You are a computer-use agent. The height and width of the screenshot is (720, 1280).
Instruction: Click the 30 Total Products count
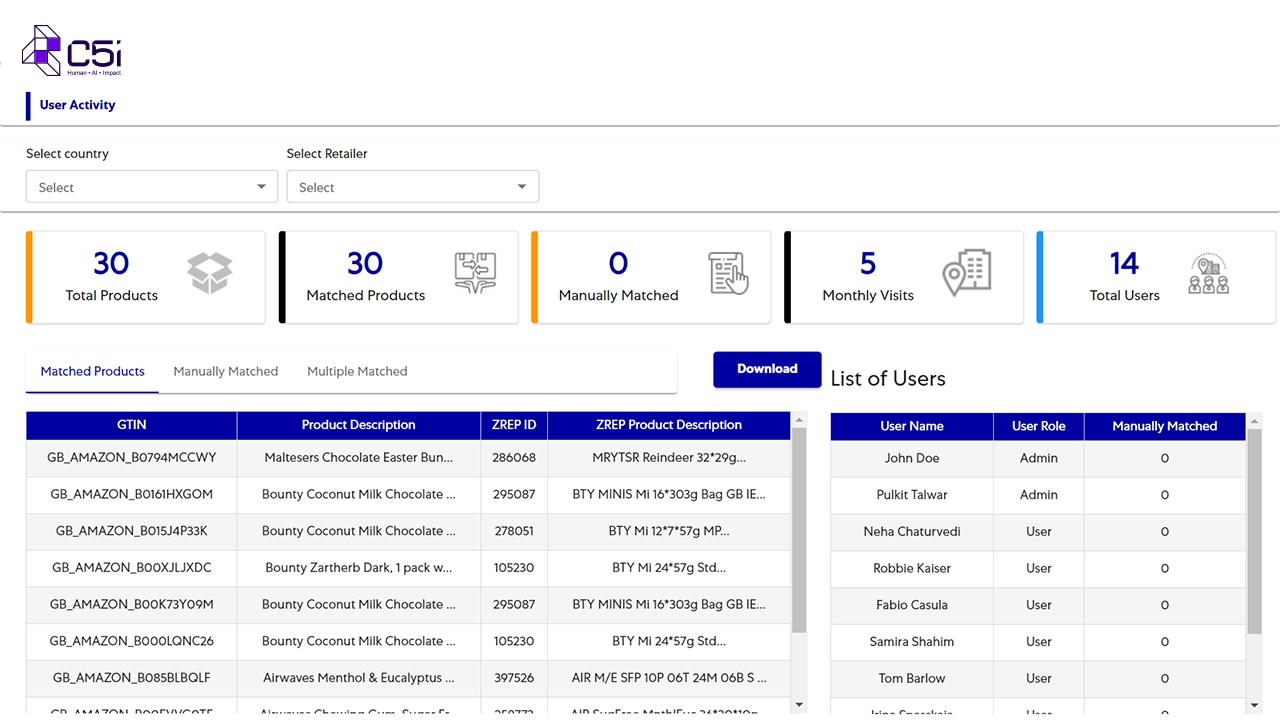(x=111, y=264)
